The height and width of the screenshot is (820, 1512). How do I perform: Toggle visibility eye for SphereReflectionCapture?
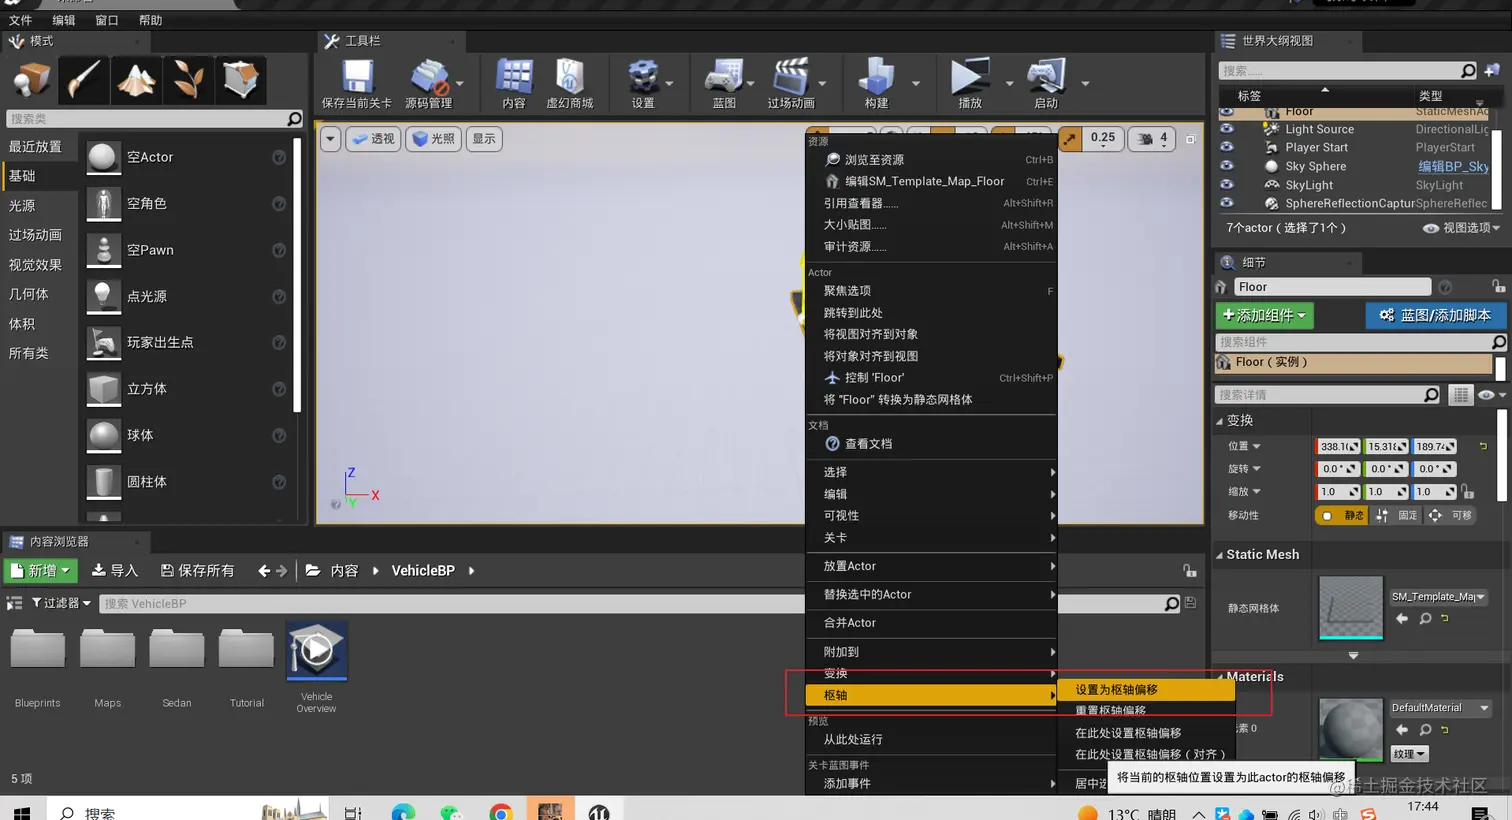click(1227, 203)
